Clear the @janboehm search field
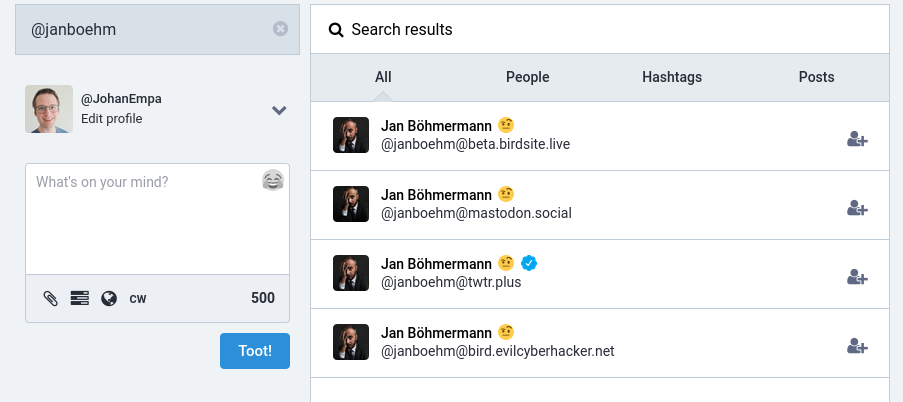The width and height of the screenshot is (903, 402). click(280, 29)
